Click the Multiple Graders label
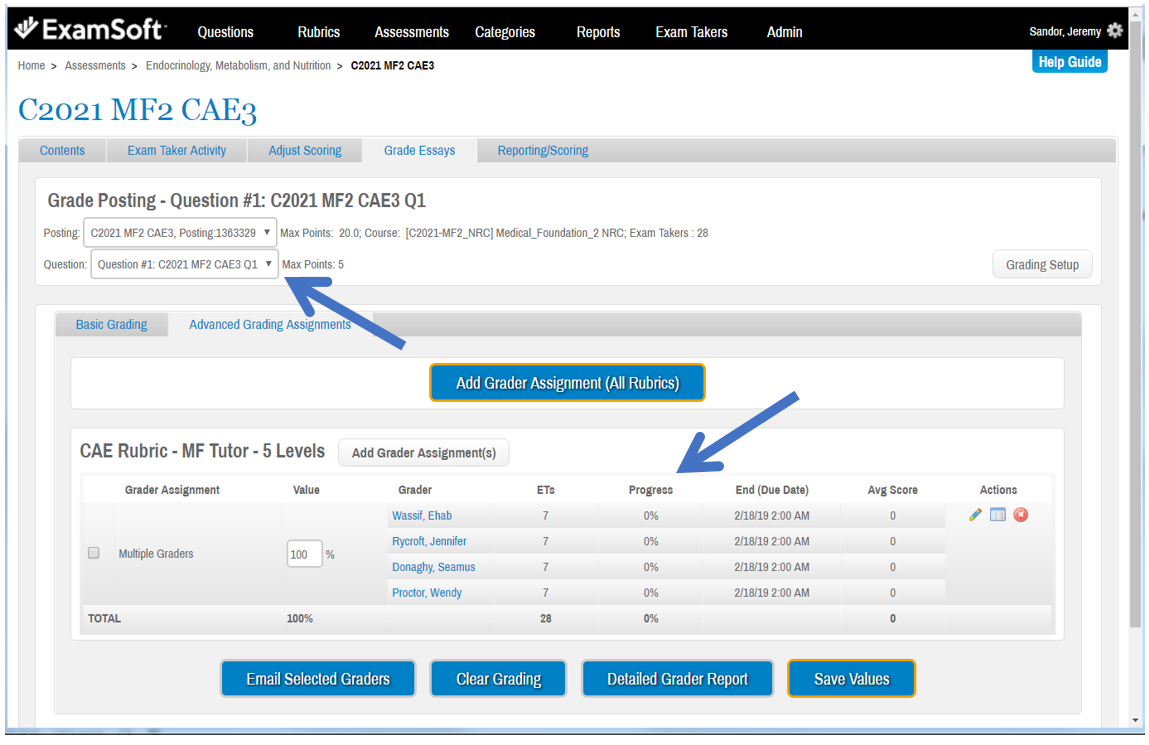1149x745 pixels. [x=156, y=554]
